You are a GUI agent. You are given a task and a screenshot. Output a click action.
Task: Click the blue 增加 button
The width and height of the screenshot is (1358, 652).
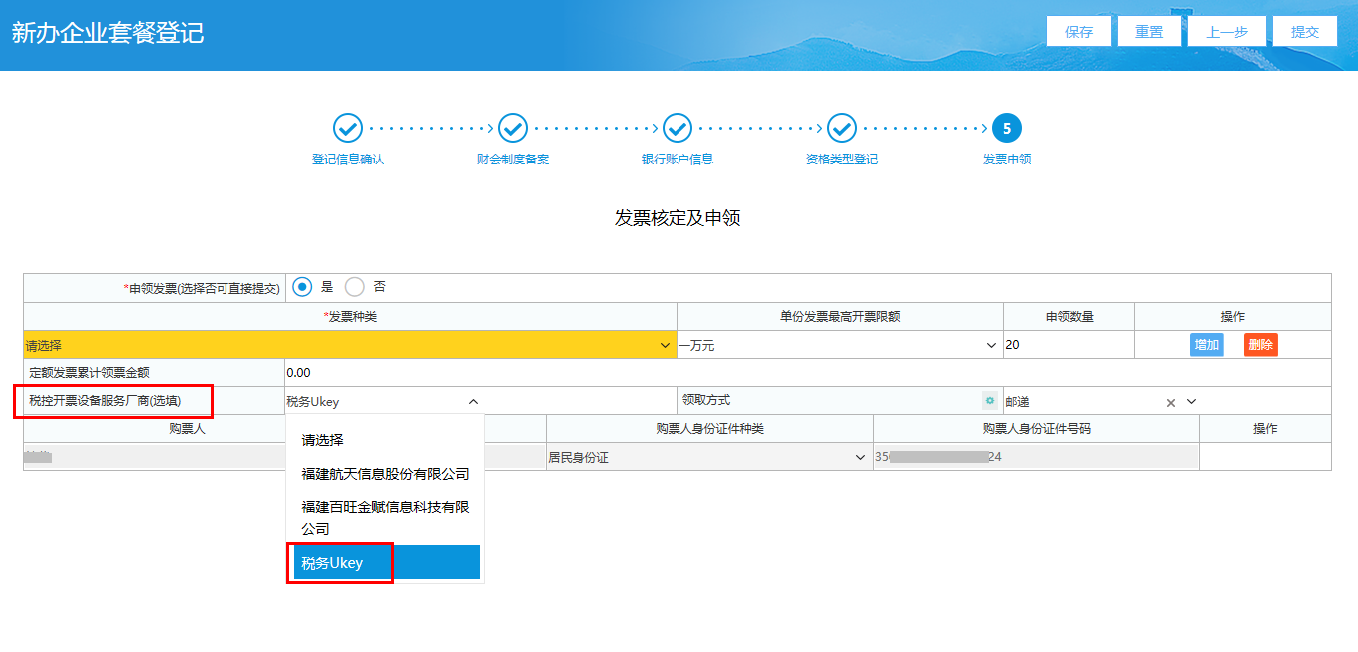pos(1206,345)
